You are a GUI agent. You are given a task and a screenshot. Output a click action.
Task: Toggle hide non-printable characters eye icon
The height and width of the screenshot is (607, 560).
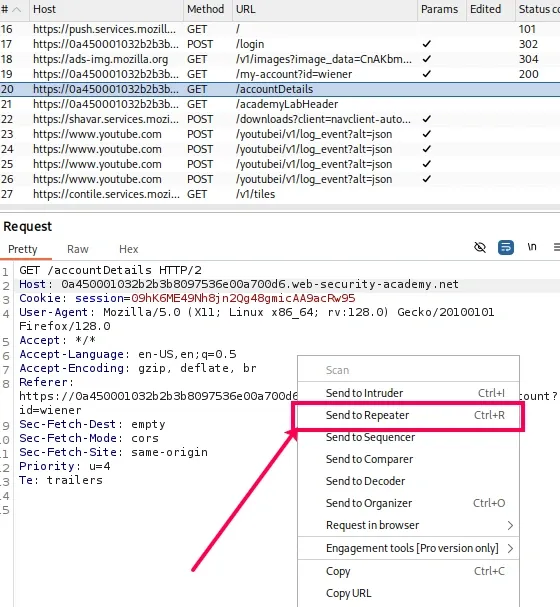pos(480,247)
